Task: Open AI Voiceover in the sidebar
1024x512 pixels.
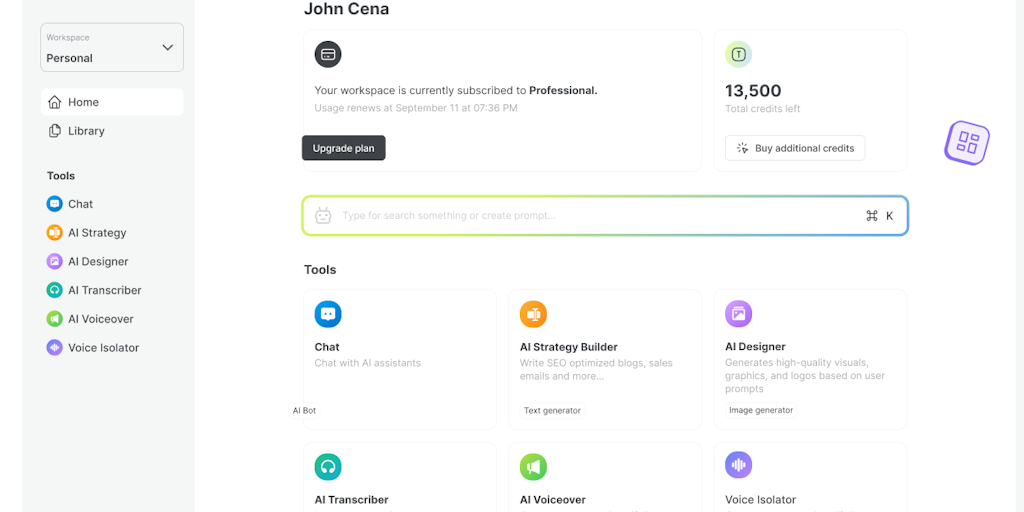Action: click(x=90, y=319)
